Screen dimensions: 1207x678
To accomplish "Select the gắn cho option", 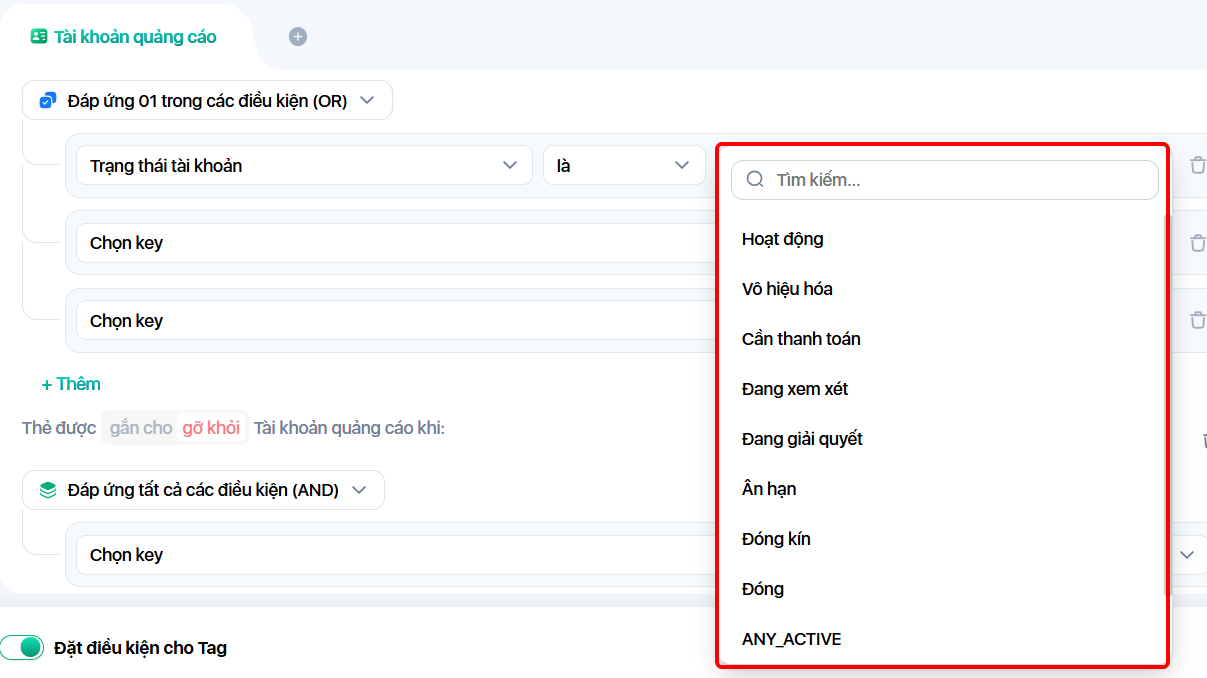I will click(x=141, y=428).
